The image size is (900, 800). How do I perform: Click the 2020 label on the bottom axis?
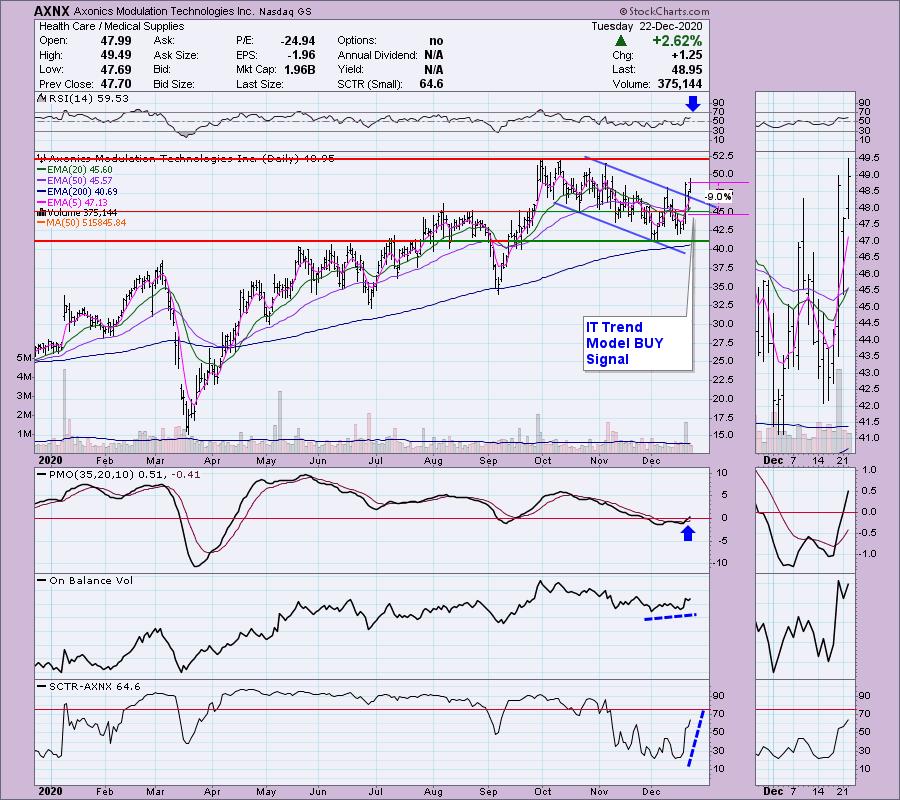(x=51, y=791)
